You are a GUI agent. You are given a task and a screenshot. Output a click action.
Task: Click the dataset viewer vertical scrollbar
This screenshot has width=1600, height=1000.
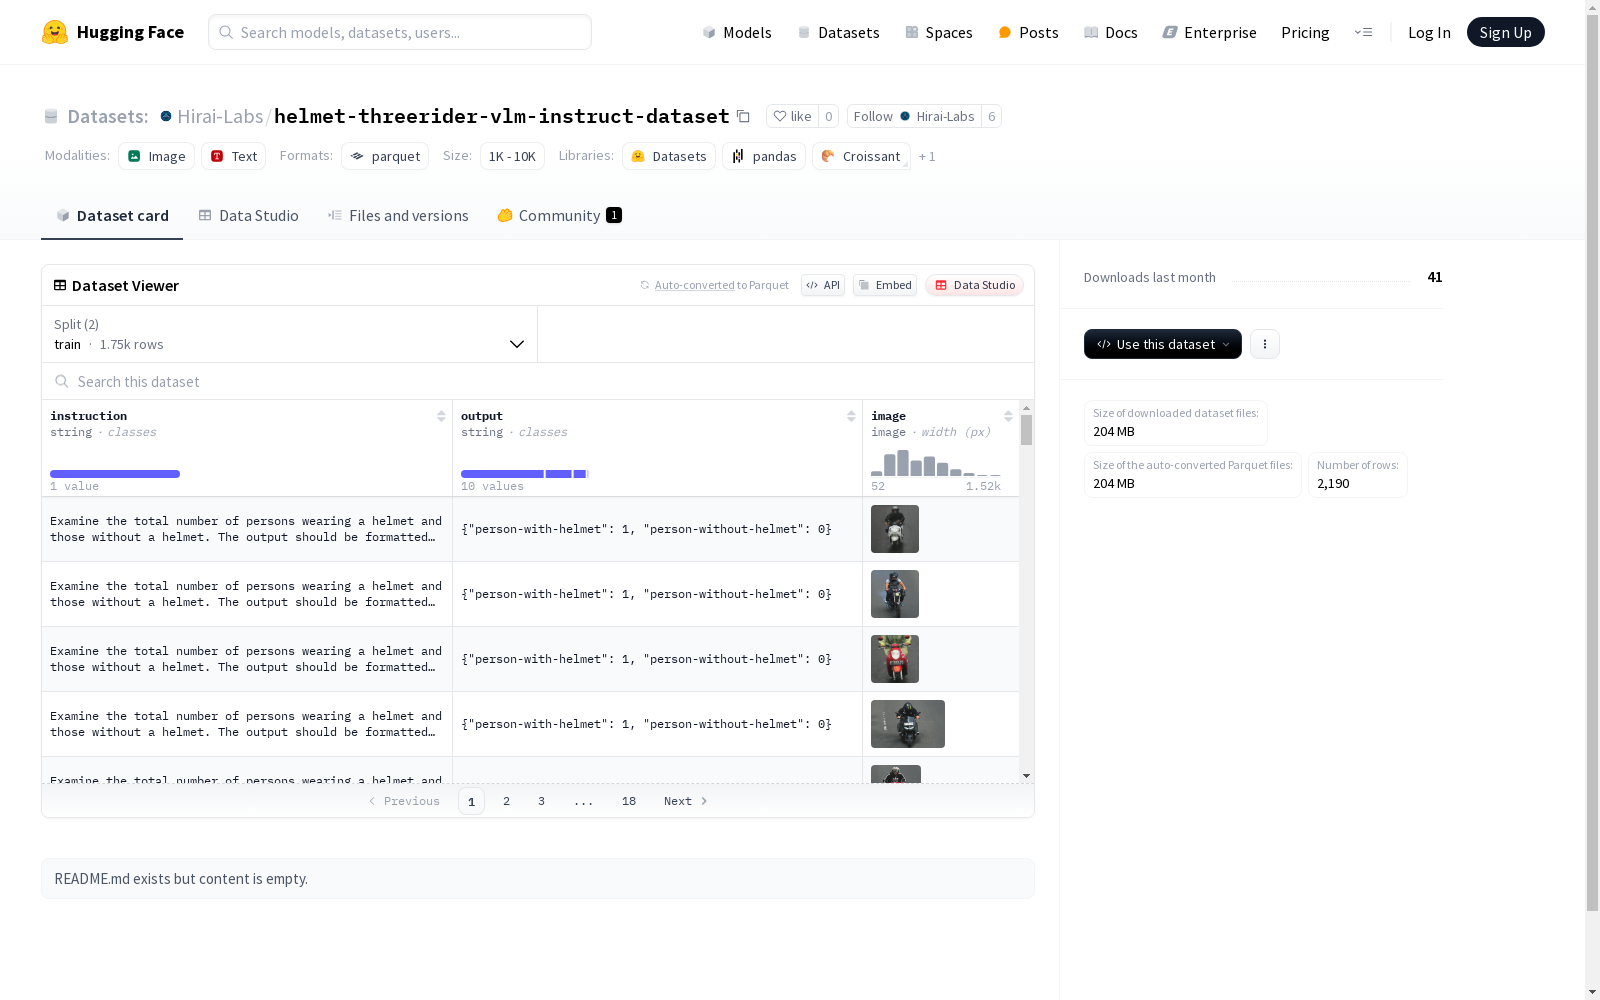pyautogui.click(x=1026, y=430)
